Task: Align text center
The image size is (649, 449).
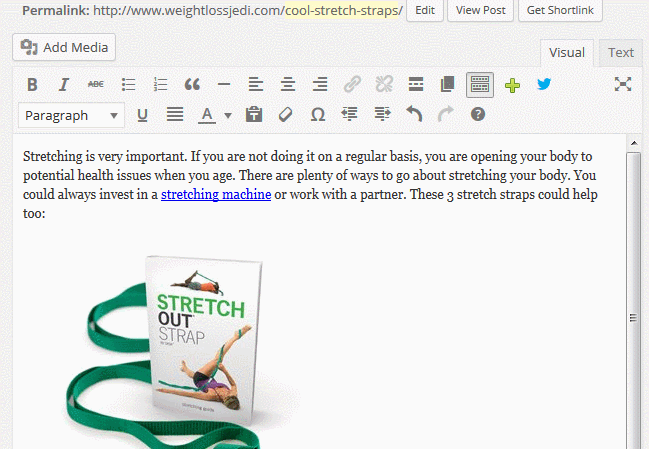Action: [x=288, y=85]
